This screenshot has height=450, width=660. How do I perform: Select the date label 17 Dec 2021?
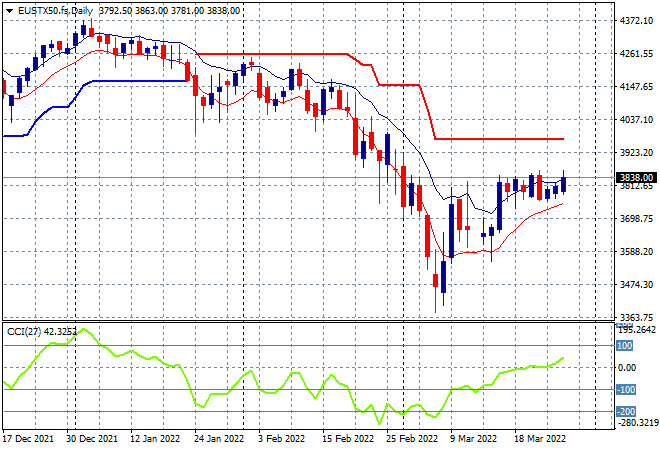tap(29, 439)
